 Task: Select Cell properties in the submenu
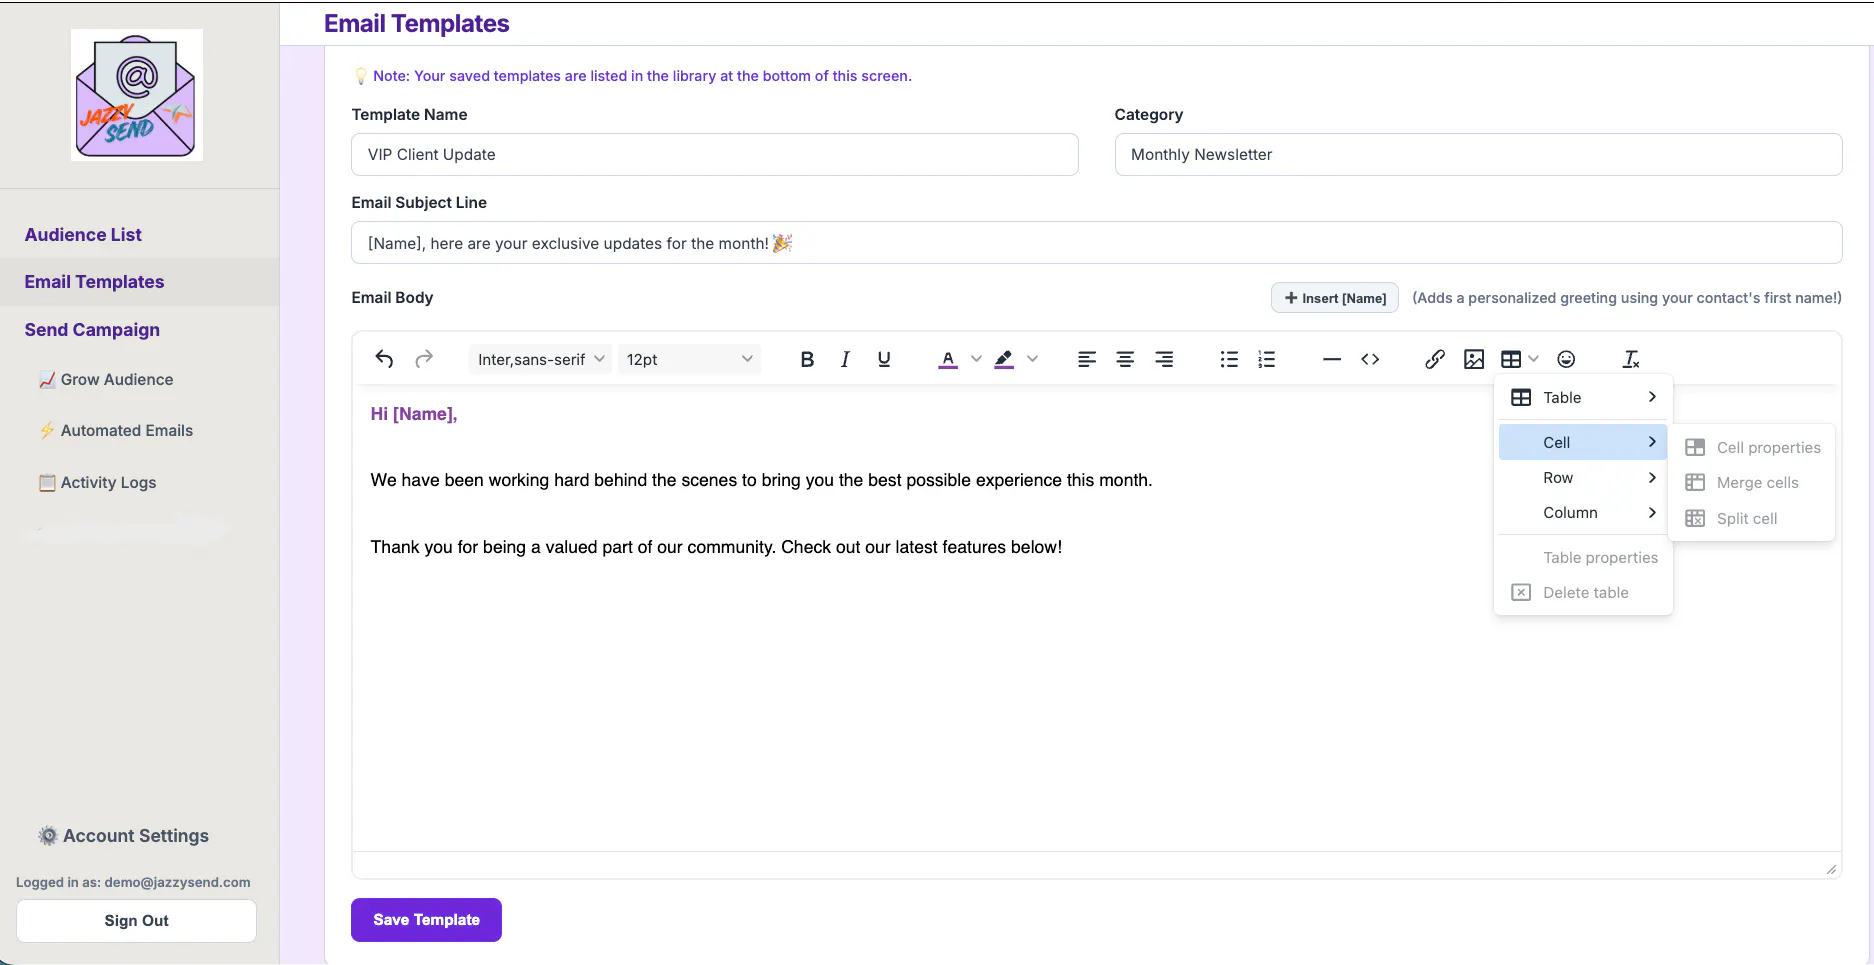(1752, 448)
